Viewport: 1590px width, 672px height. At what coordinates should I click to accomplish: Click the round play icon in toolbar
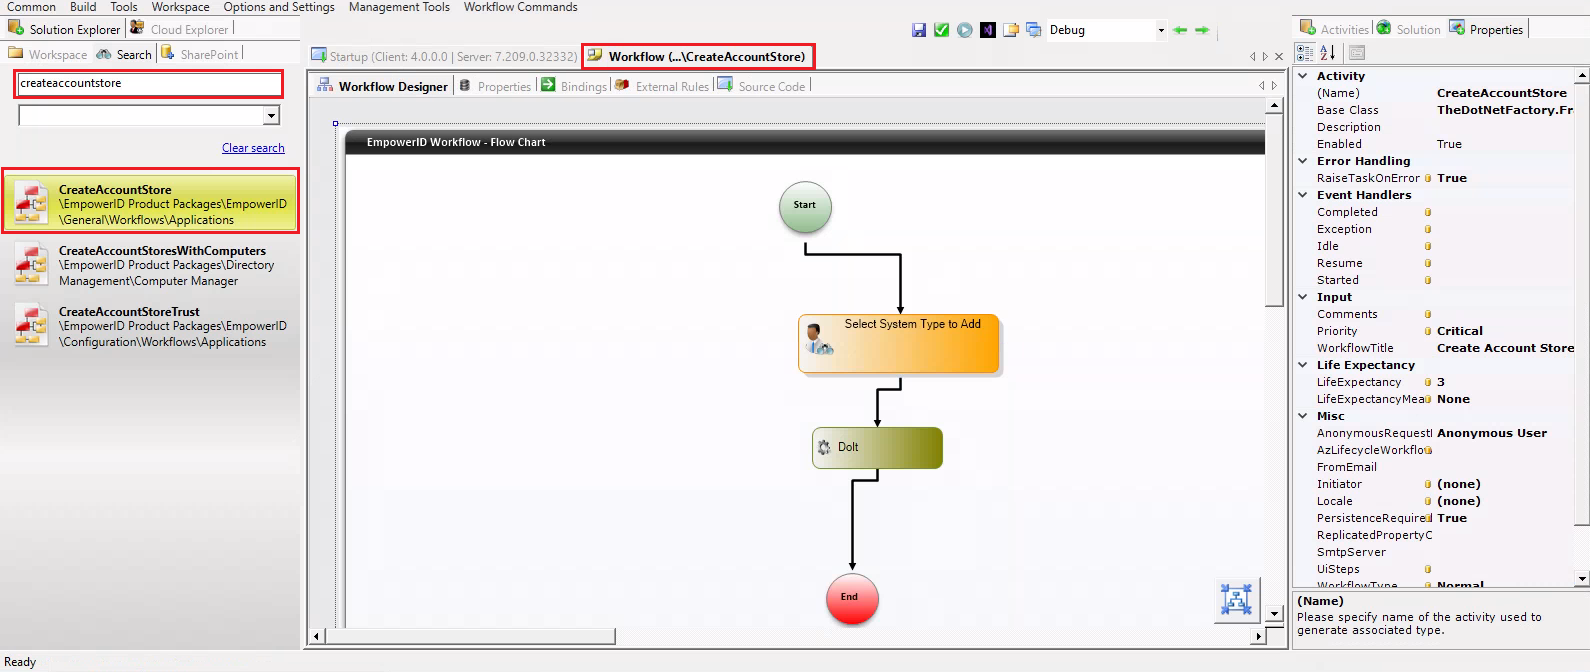click(x=965, y=30)
